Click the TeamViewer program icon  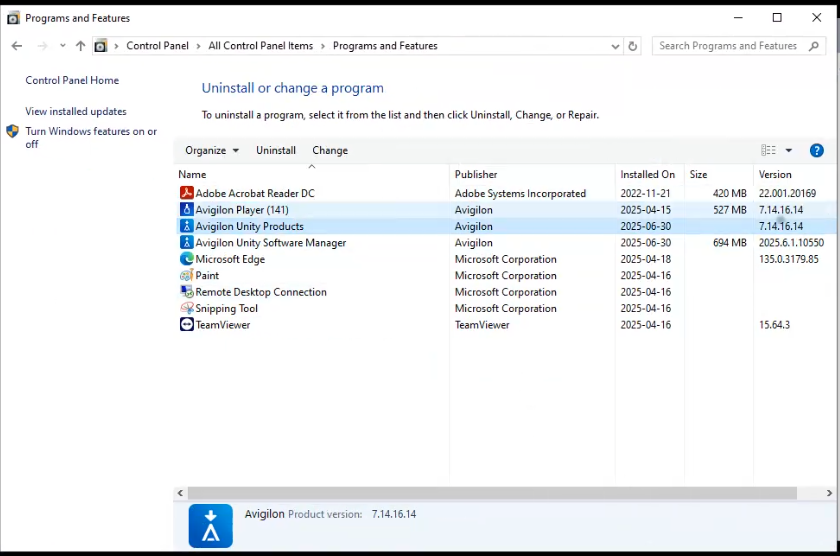tap(186, 325)
